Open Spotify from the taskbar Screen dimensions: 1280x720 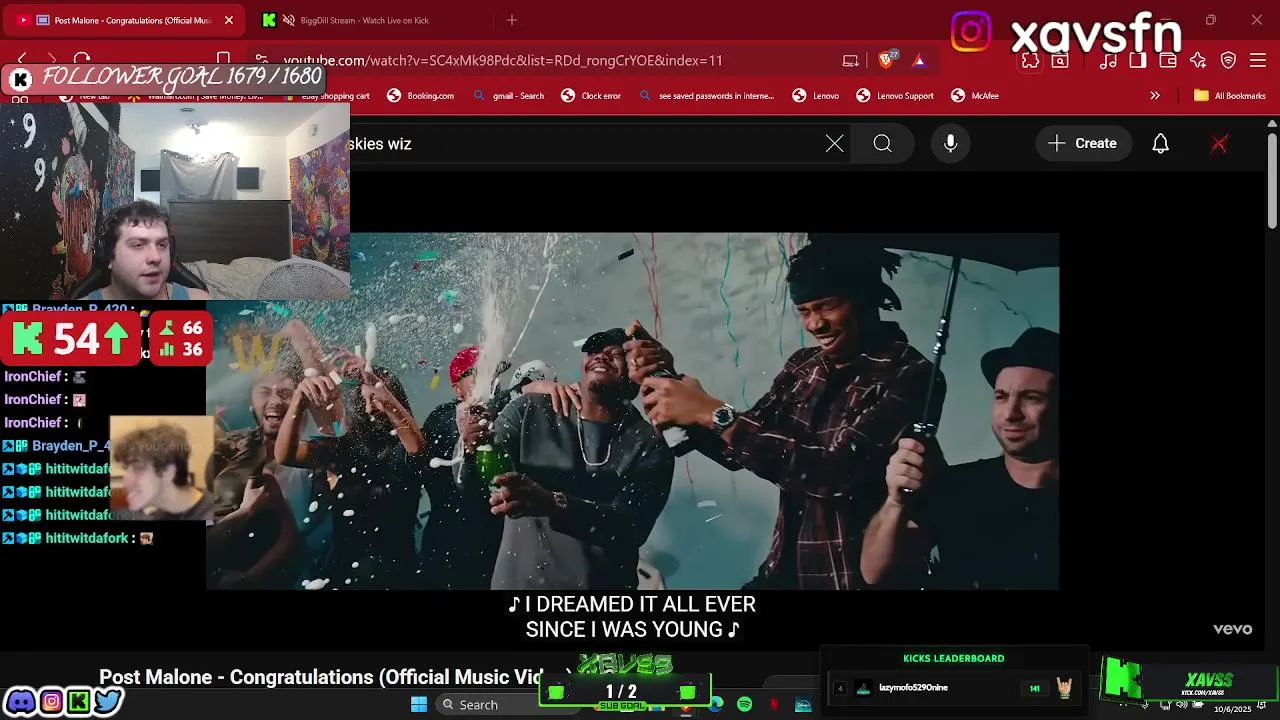coord(744,705)
